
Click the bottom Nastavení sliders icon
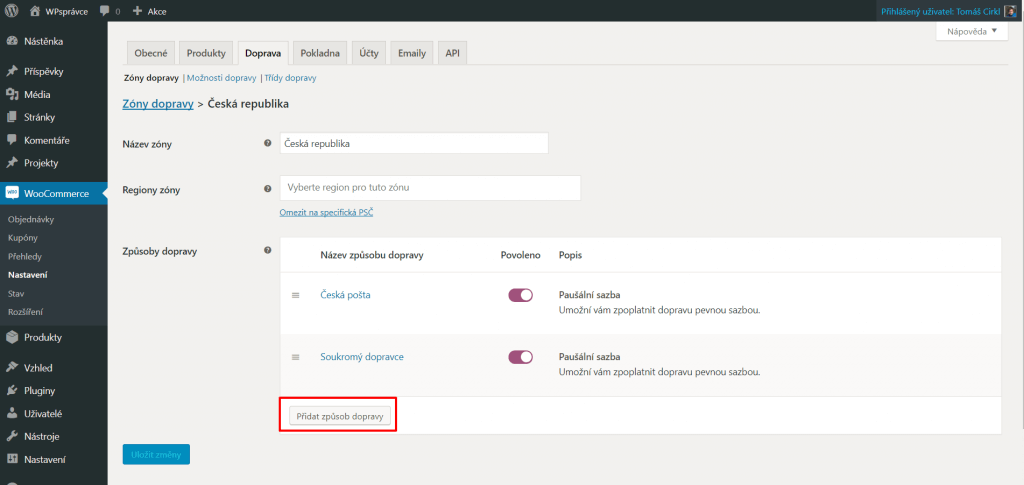12,459
